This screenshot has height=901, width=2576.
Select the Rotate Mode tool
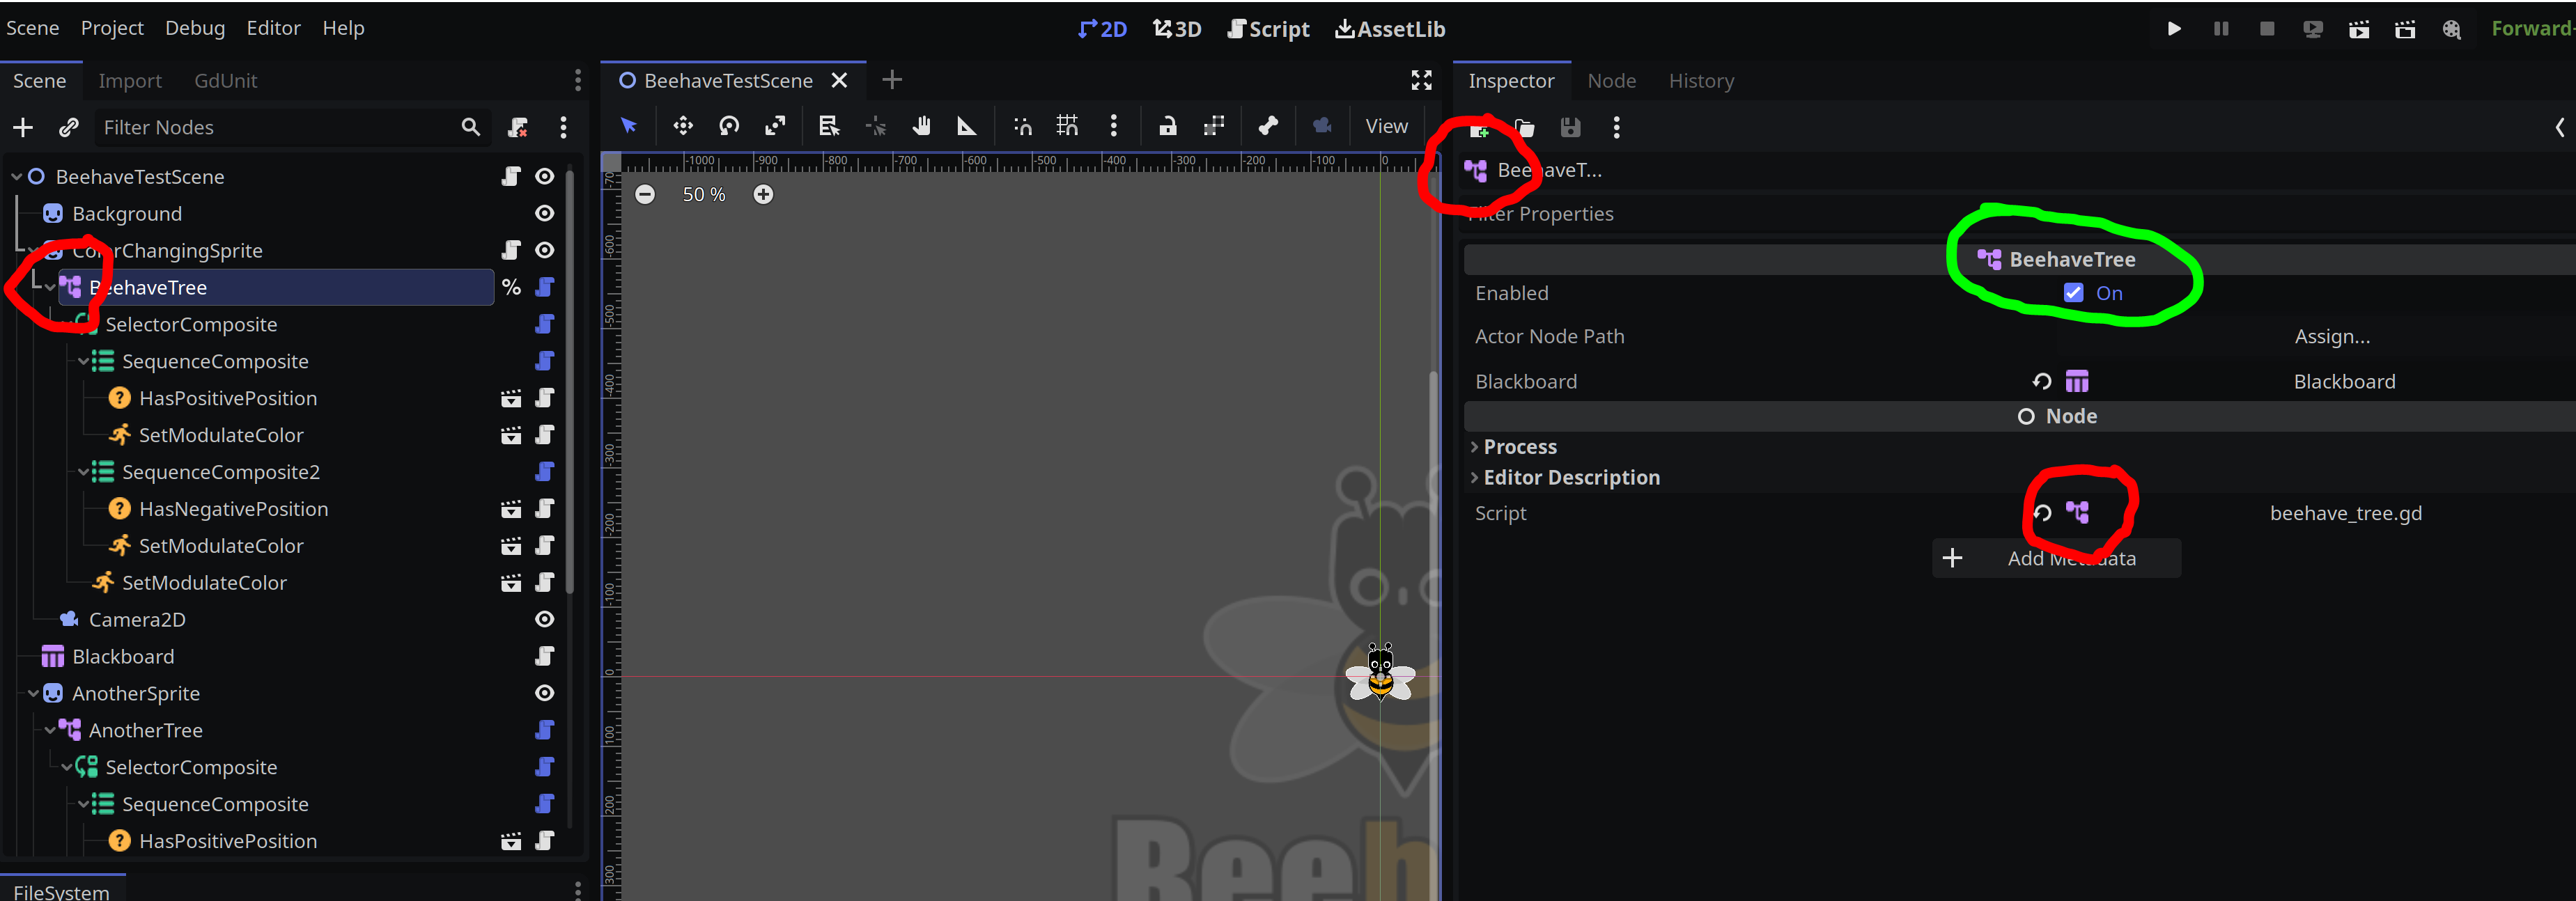pyautogui.click(x=729, y=126)
